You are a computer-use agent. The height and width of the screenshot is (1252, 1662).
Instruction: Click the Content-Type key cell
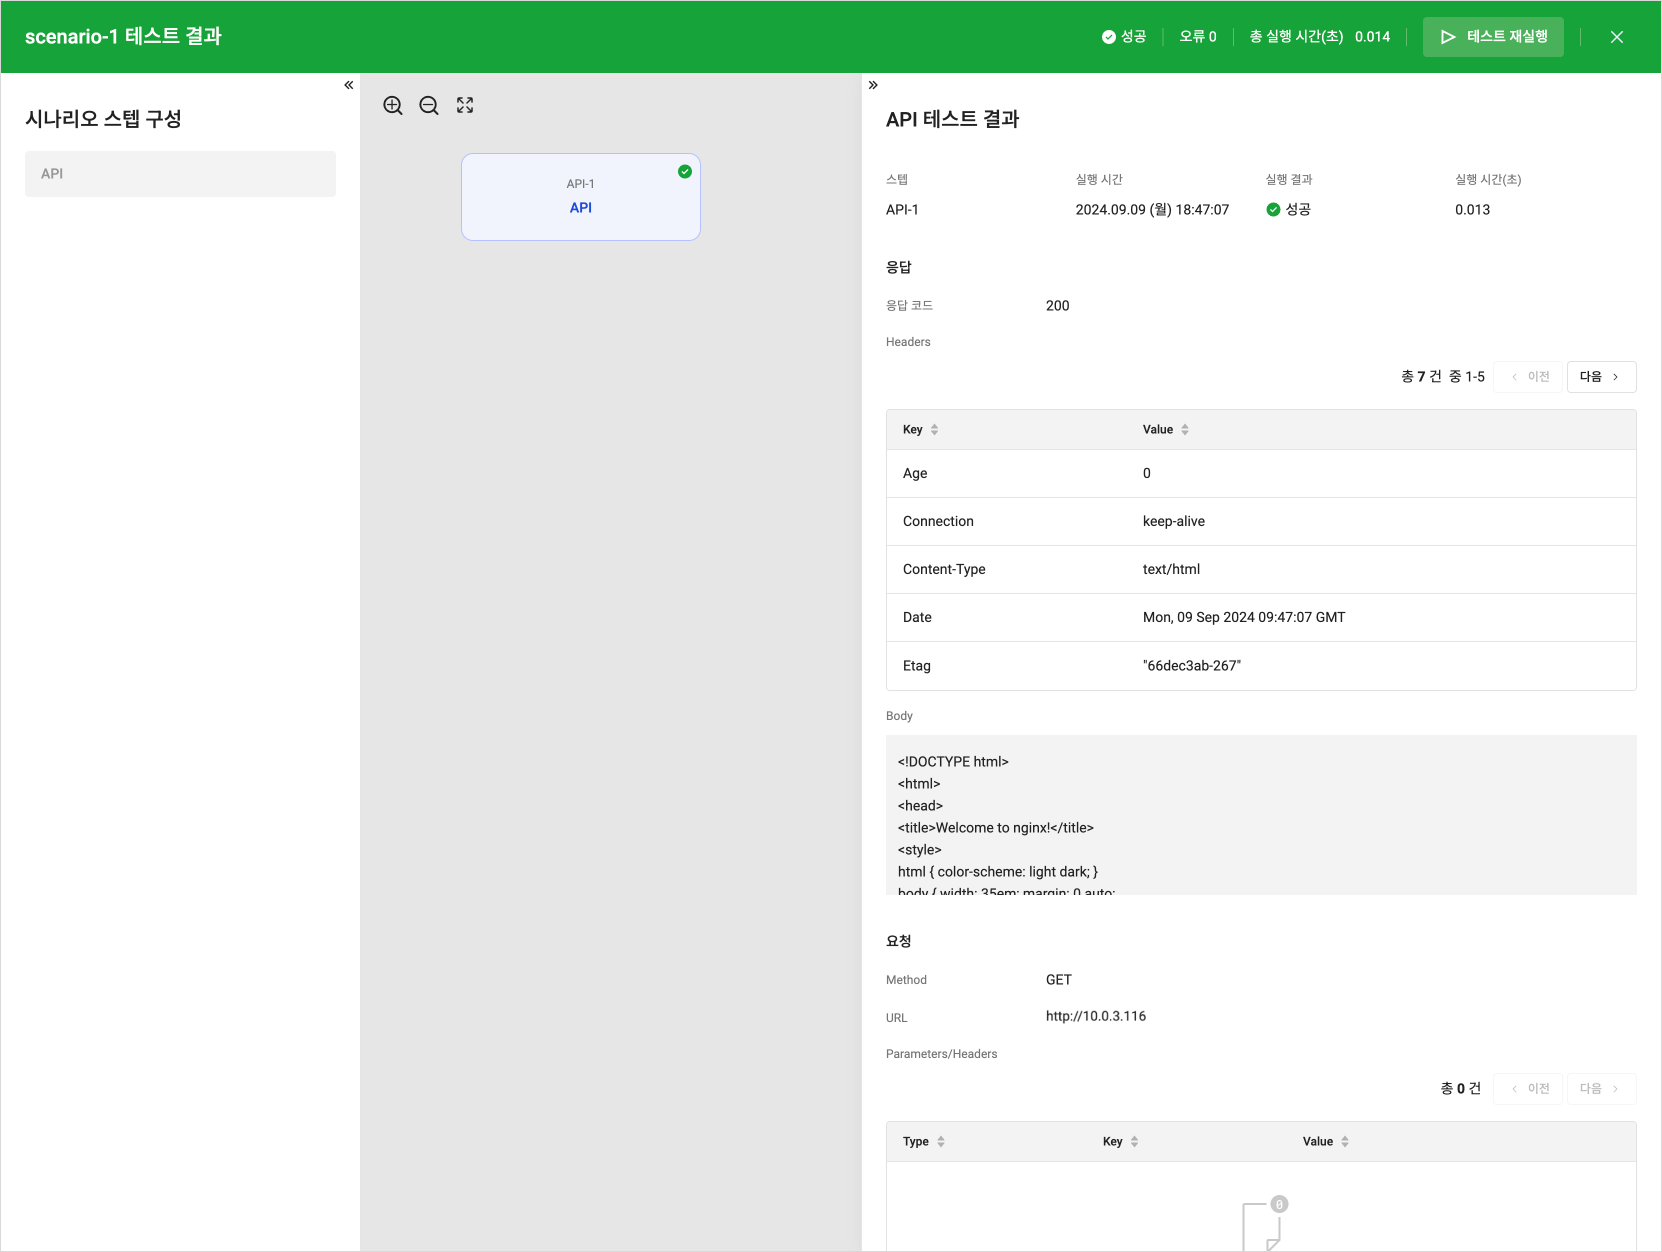point(944,570)
